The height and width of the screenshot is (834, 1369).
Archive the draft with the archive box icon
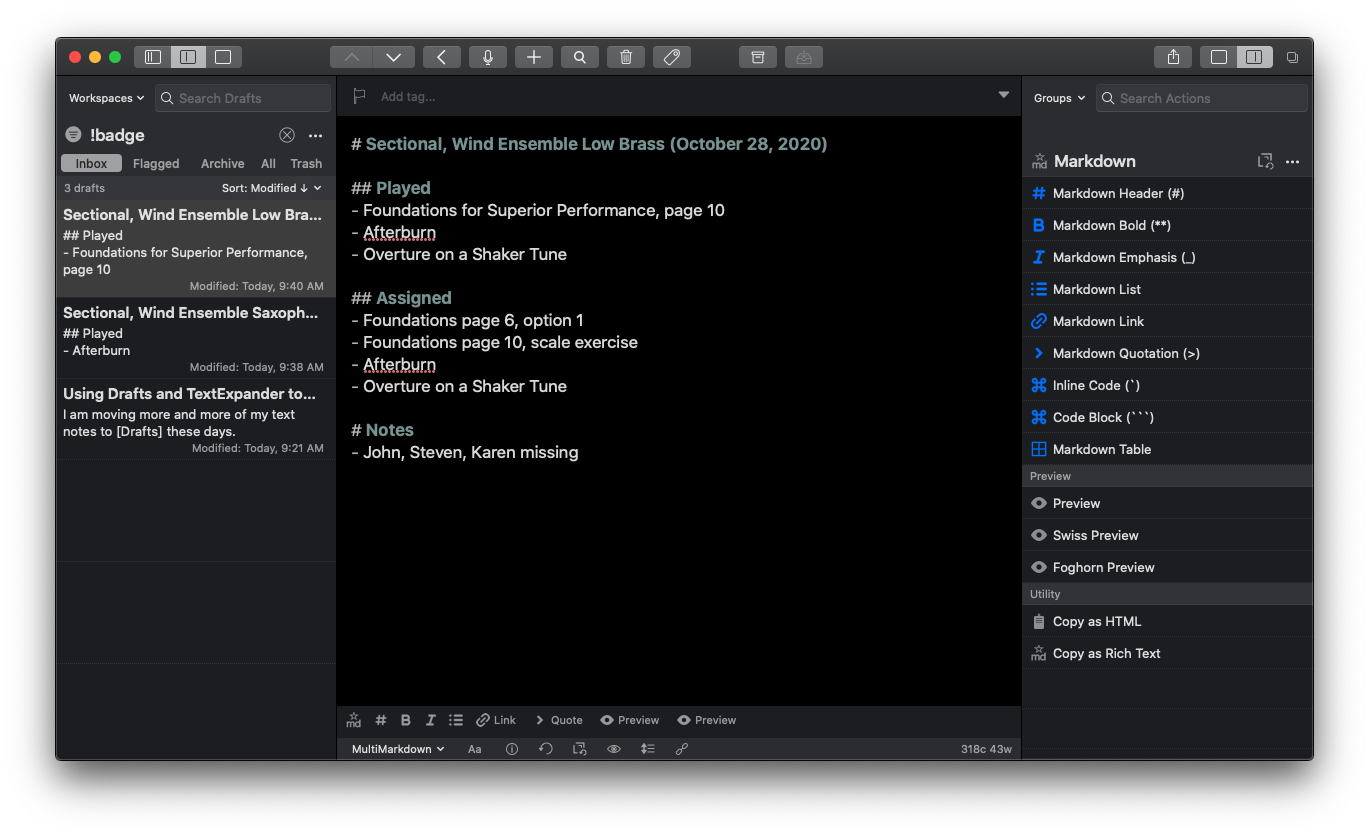(x=758, y=57)
